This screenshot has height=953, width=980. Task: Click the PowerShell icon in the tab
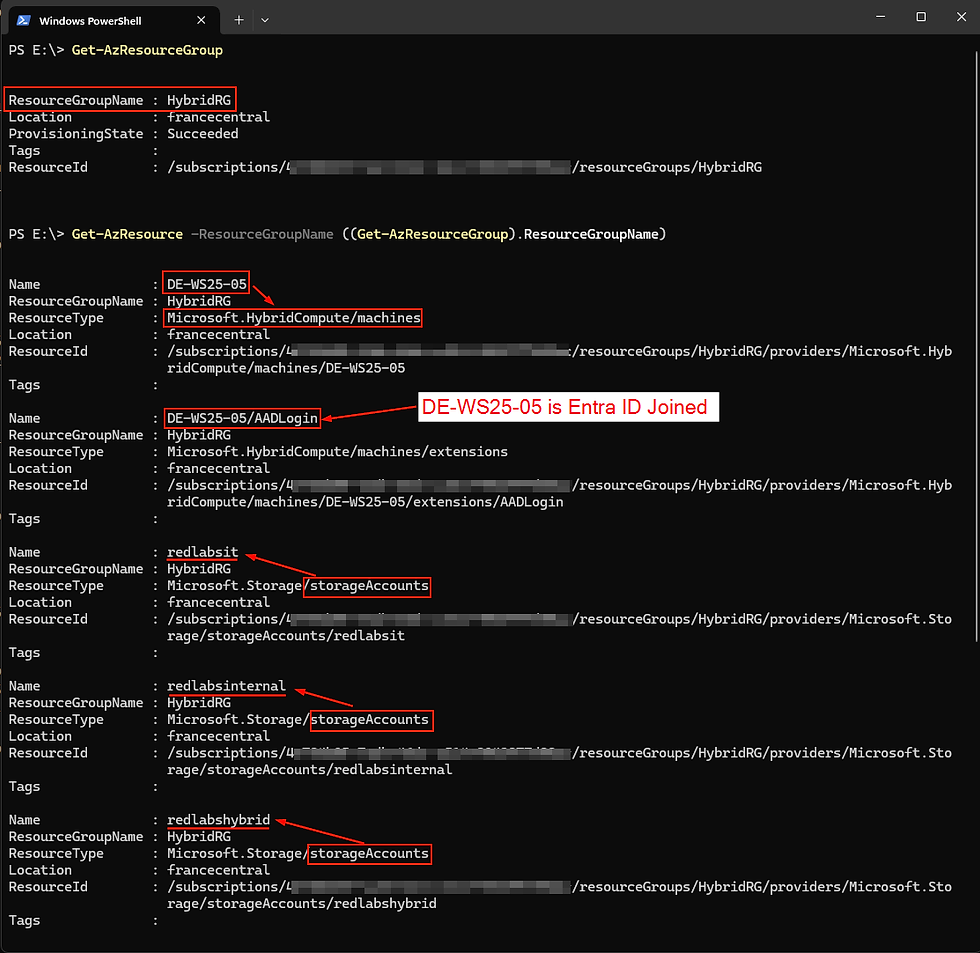[x=24, y=21]
